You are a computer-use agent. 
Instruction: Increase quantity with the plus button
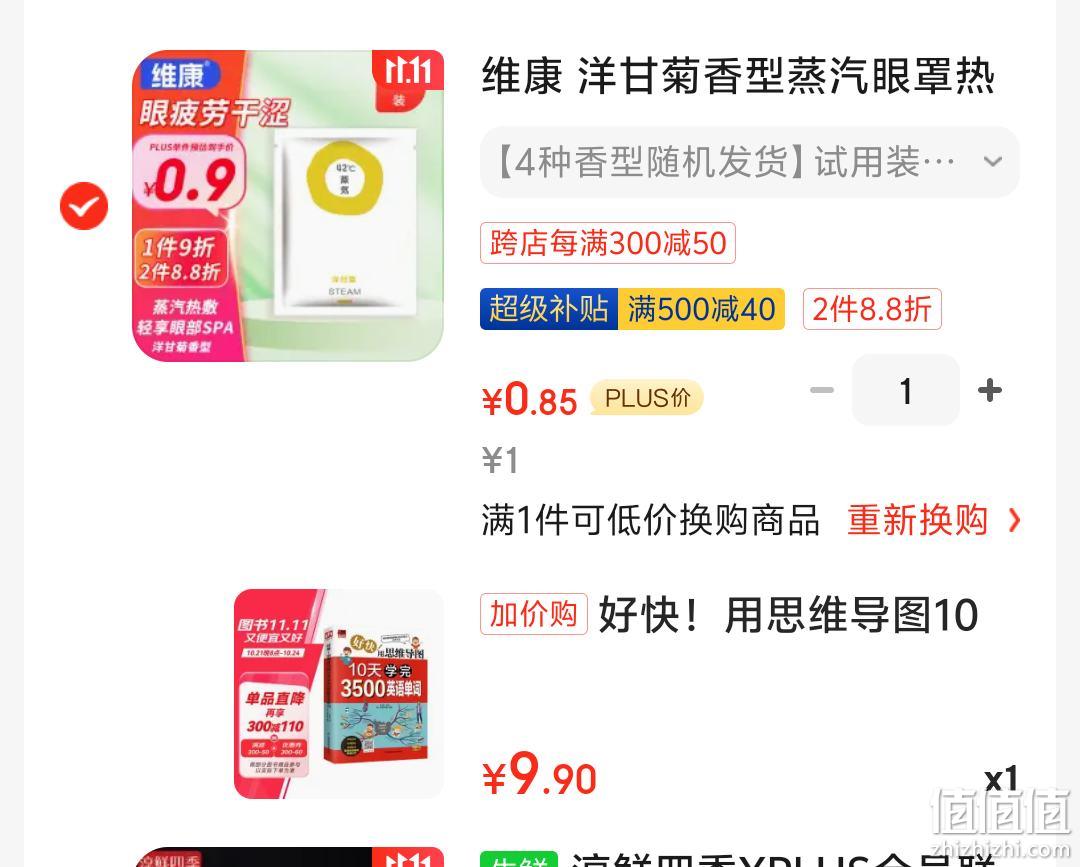(990, 390)
